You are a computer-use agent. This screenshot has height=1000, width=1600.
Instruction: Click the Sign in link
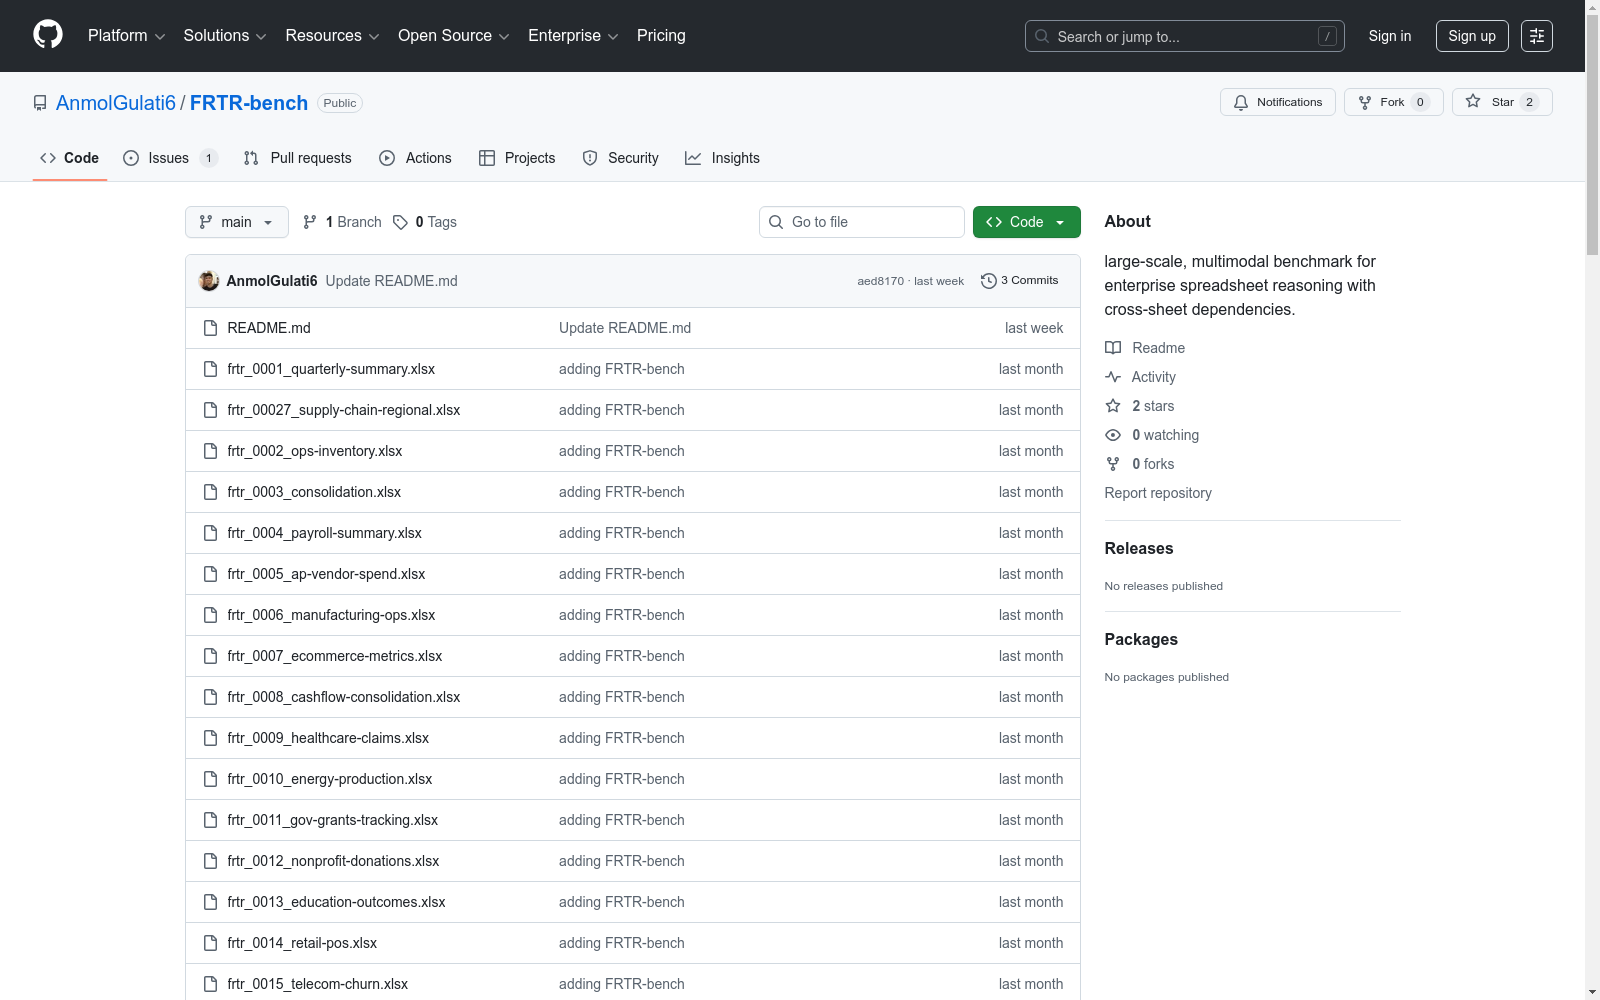(x=1390, y=36)
